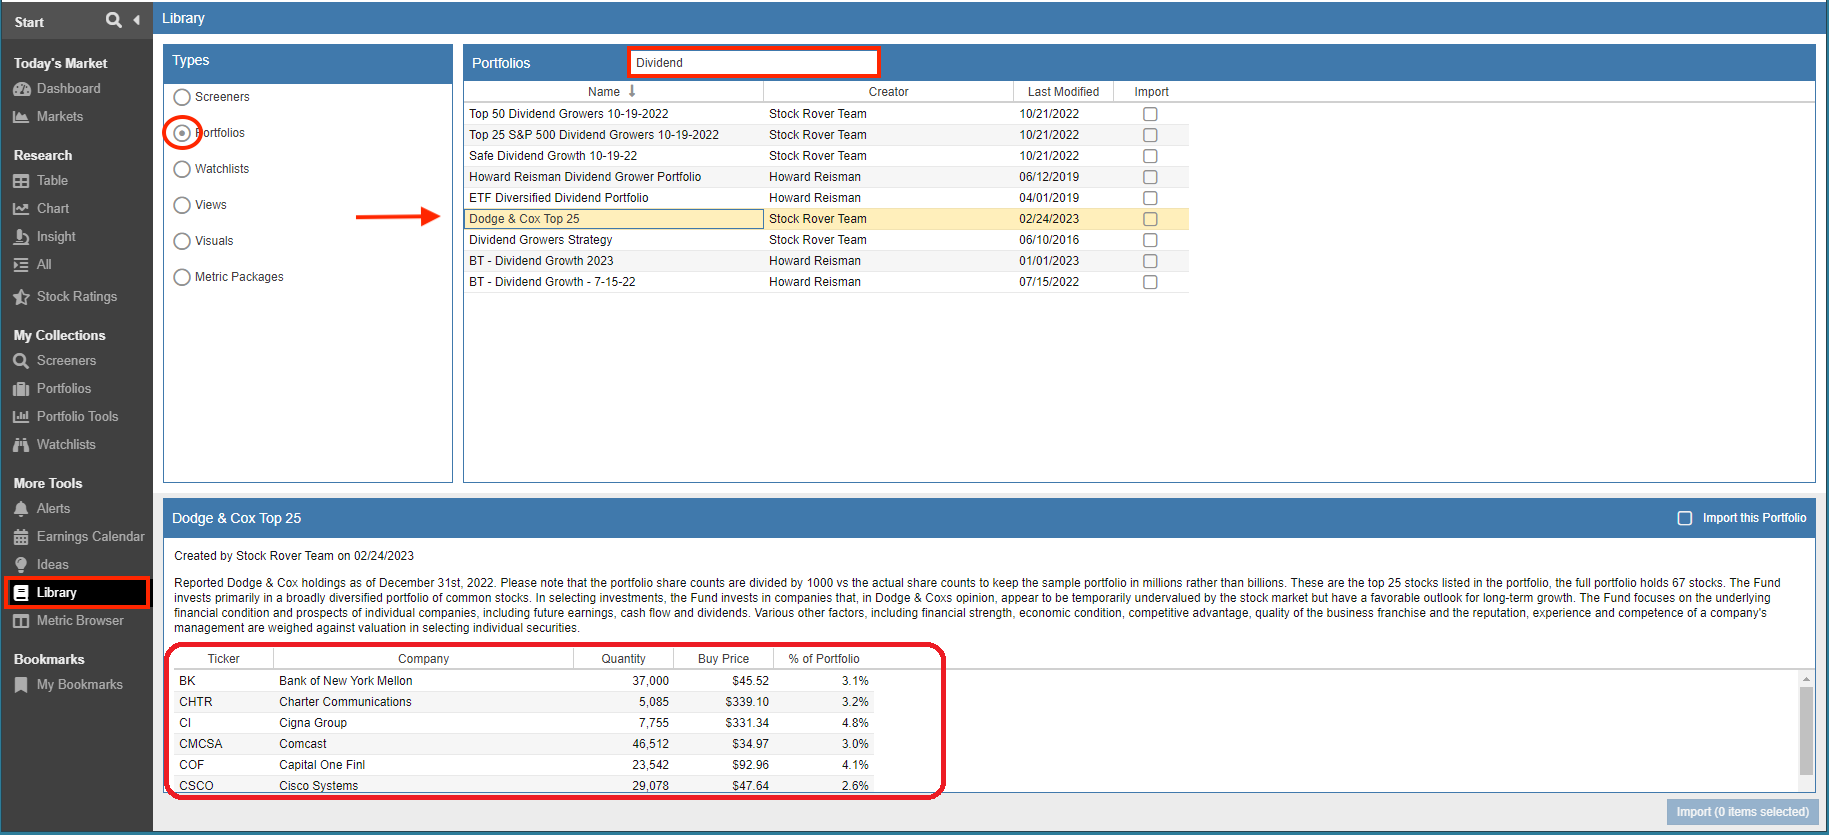Open the Portfolio Tools icon

(21, 417)
